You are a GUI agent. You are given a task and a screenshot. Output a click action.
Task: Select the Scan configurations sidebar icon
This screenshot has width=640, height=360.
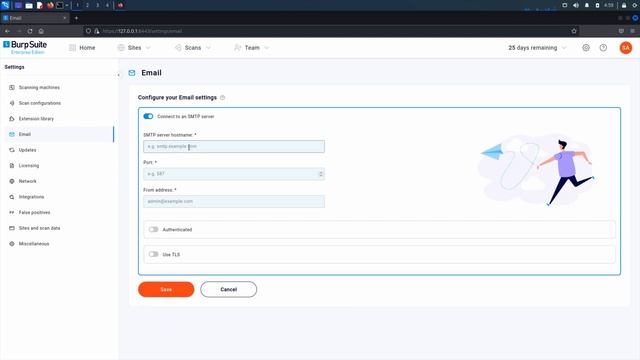point(11,103)
